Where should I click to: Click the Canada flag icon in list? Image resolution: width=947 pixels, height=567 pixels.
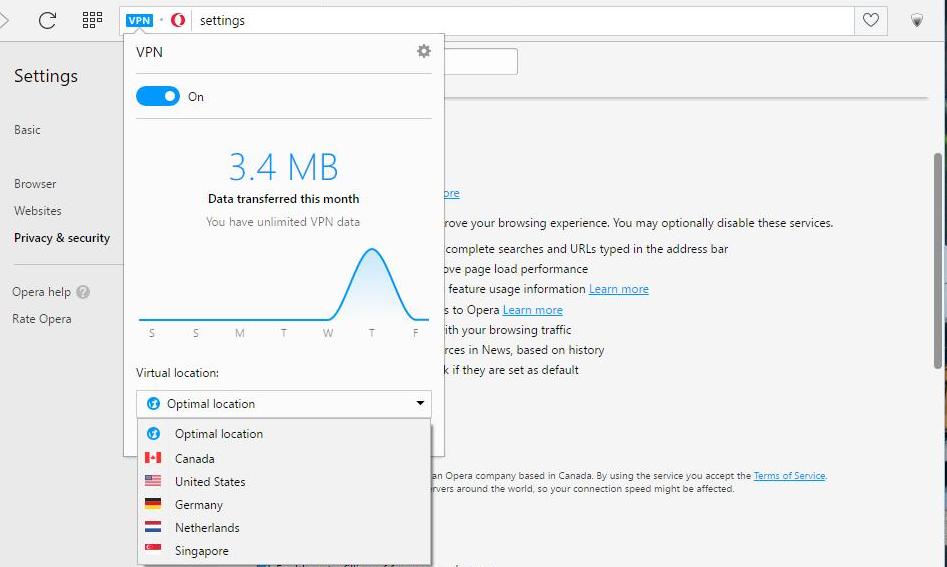153,458
